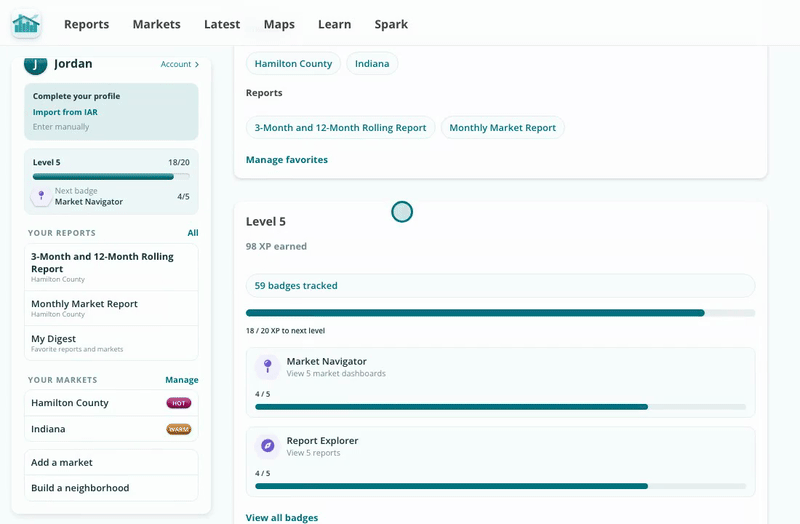
Task: Click the Market Navigator pin icon in sidebar
Action: click(41, 196)
